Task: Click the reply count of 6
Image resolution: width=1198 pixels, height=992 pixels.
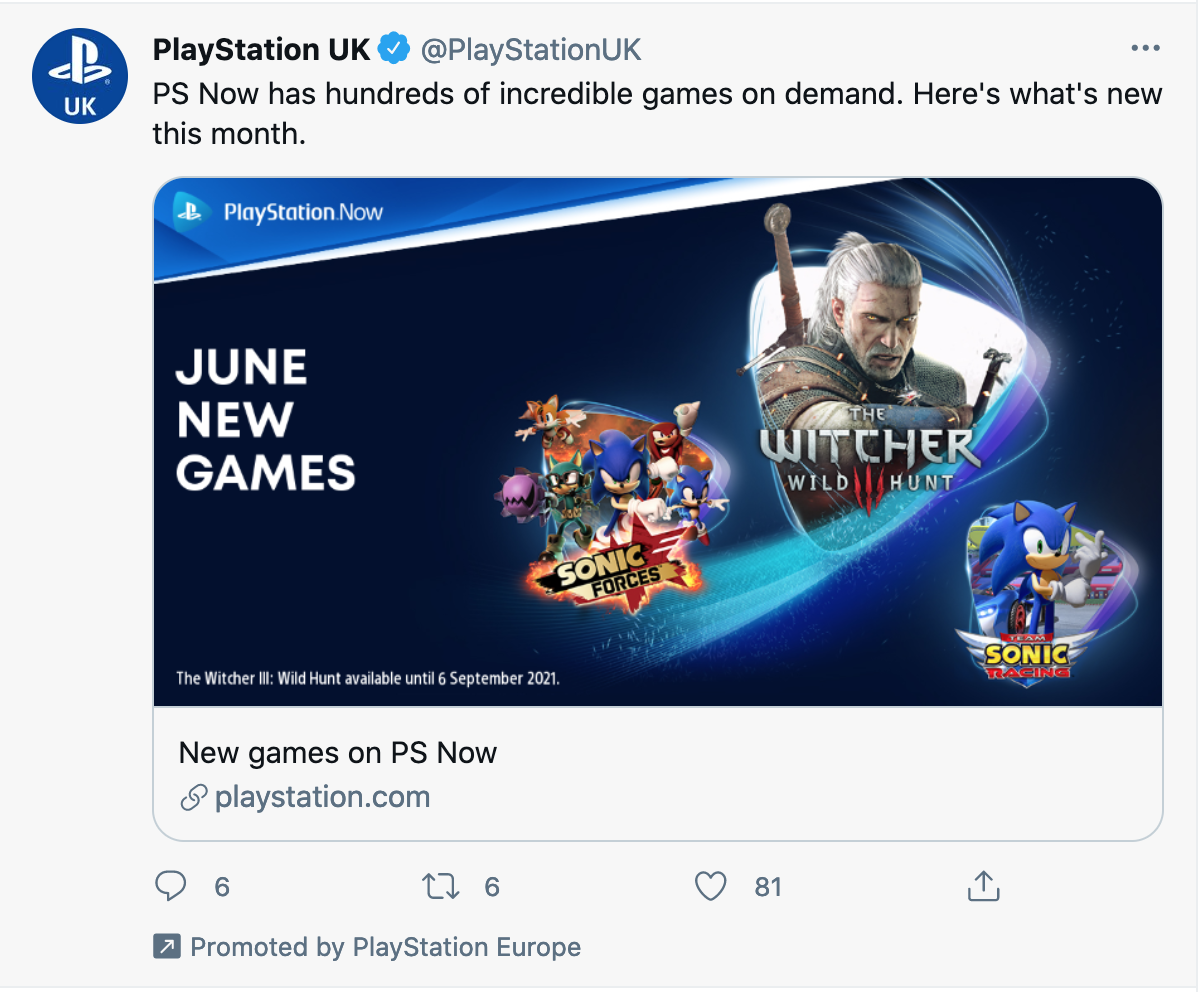Action: 222,886
